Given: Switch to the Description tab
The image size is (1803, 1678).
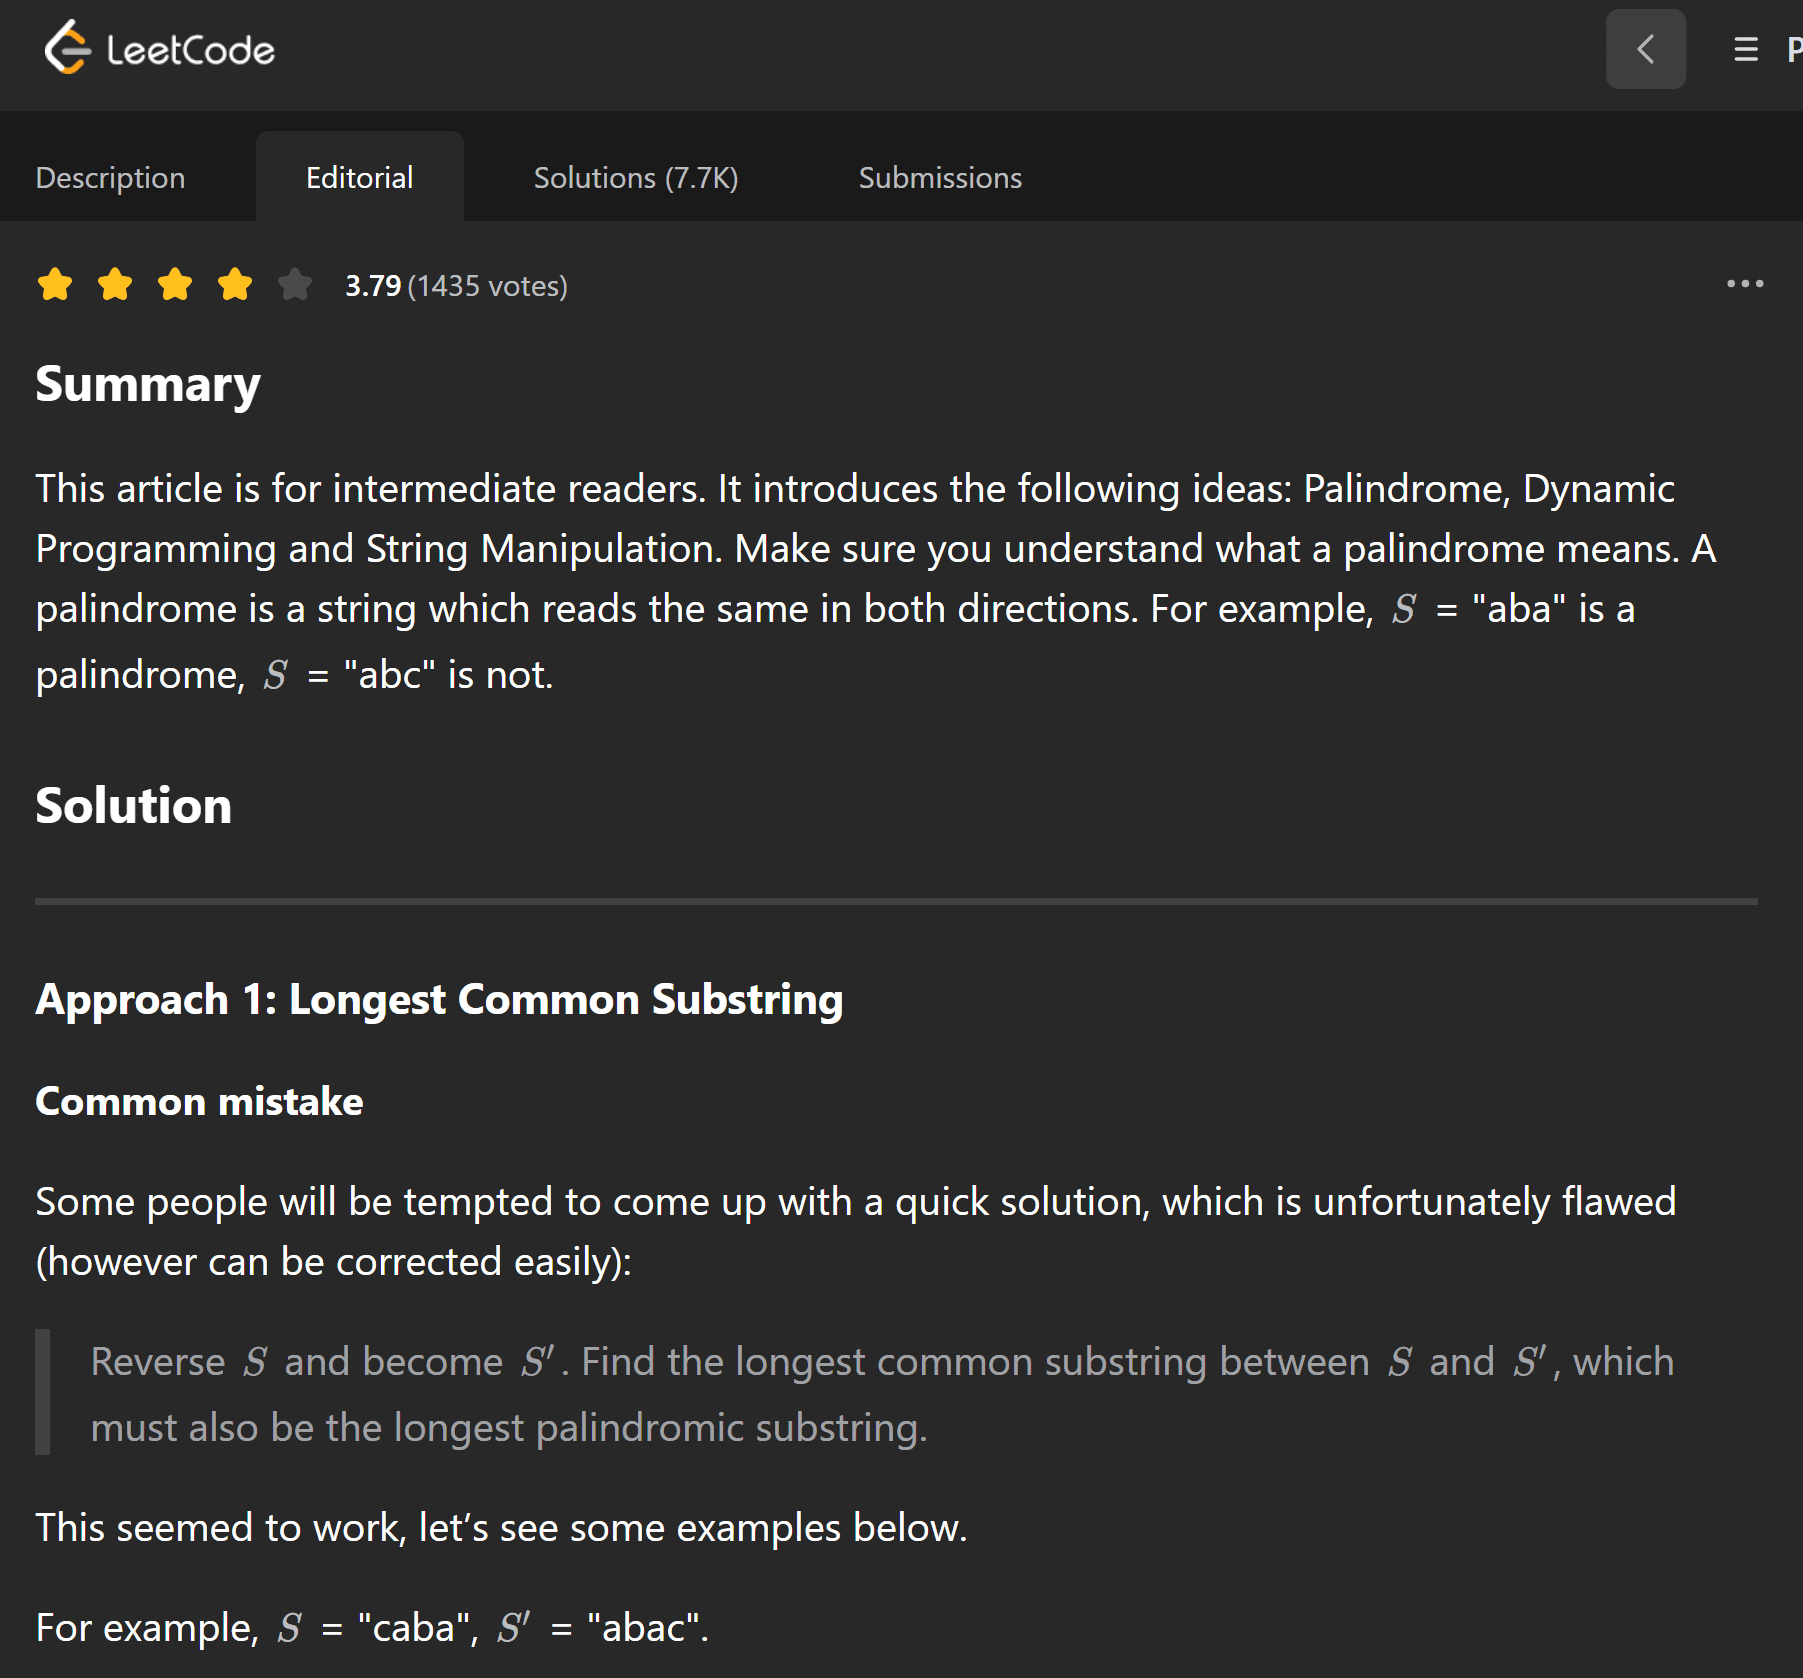Looking at the screenshot, I should pyautogui.click(x=110, y=177).
